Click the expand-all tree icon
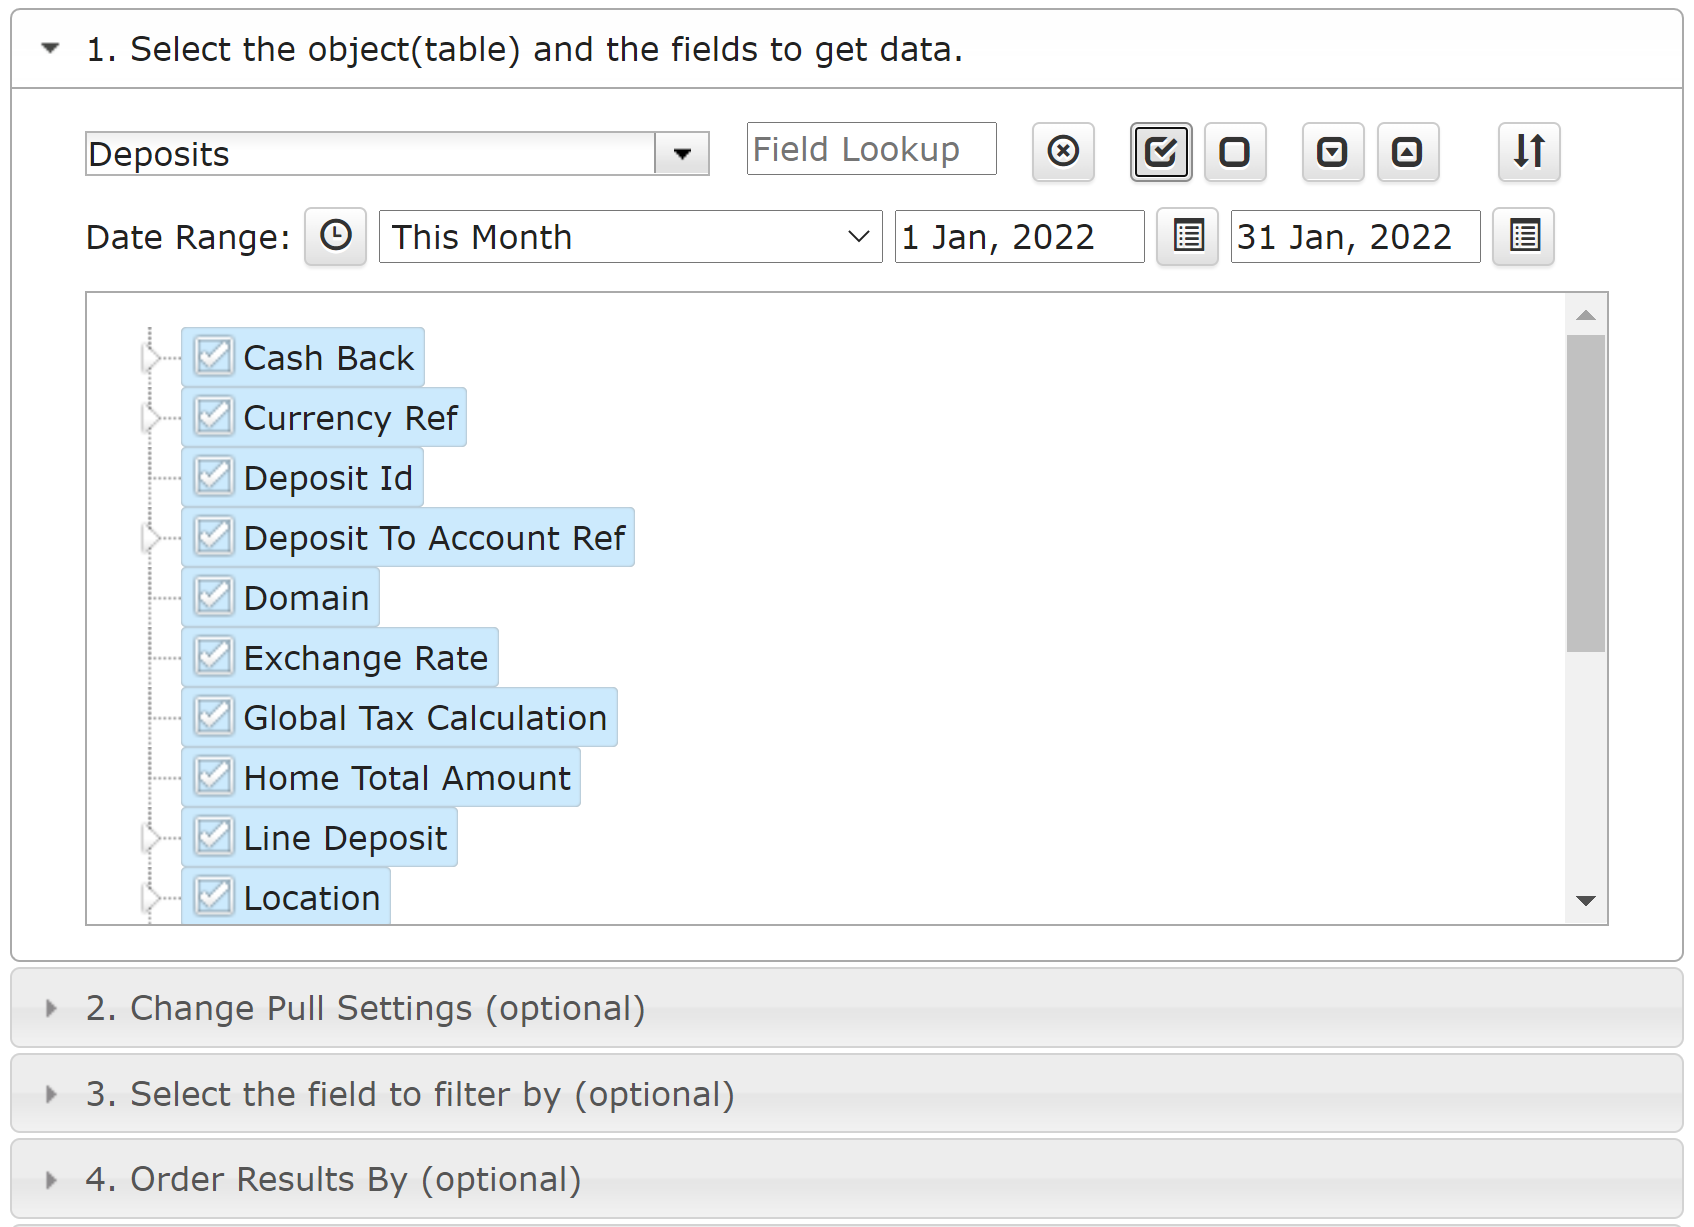Screen dimensions: 1694x1227 pyautogui.click(x=1331, y=152)
